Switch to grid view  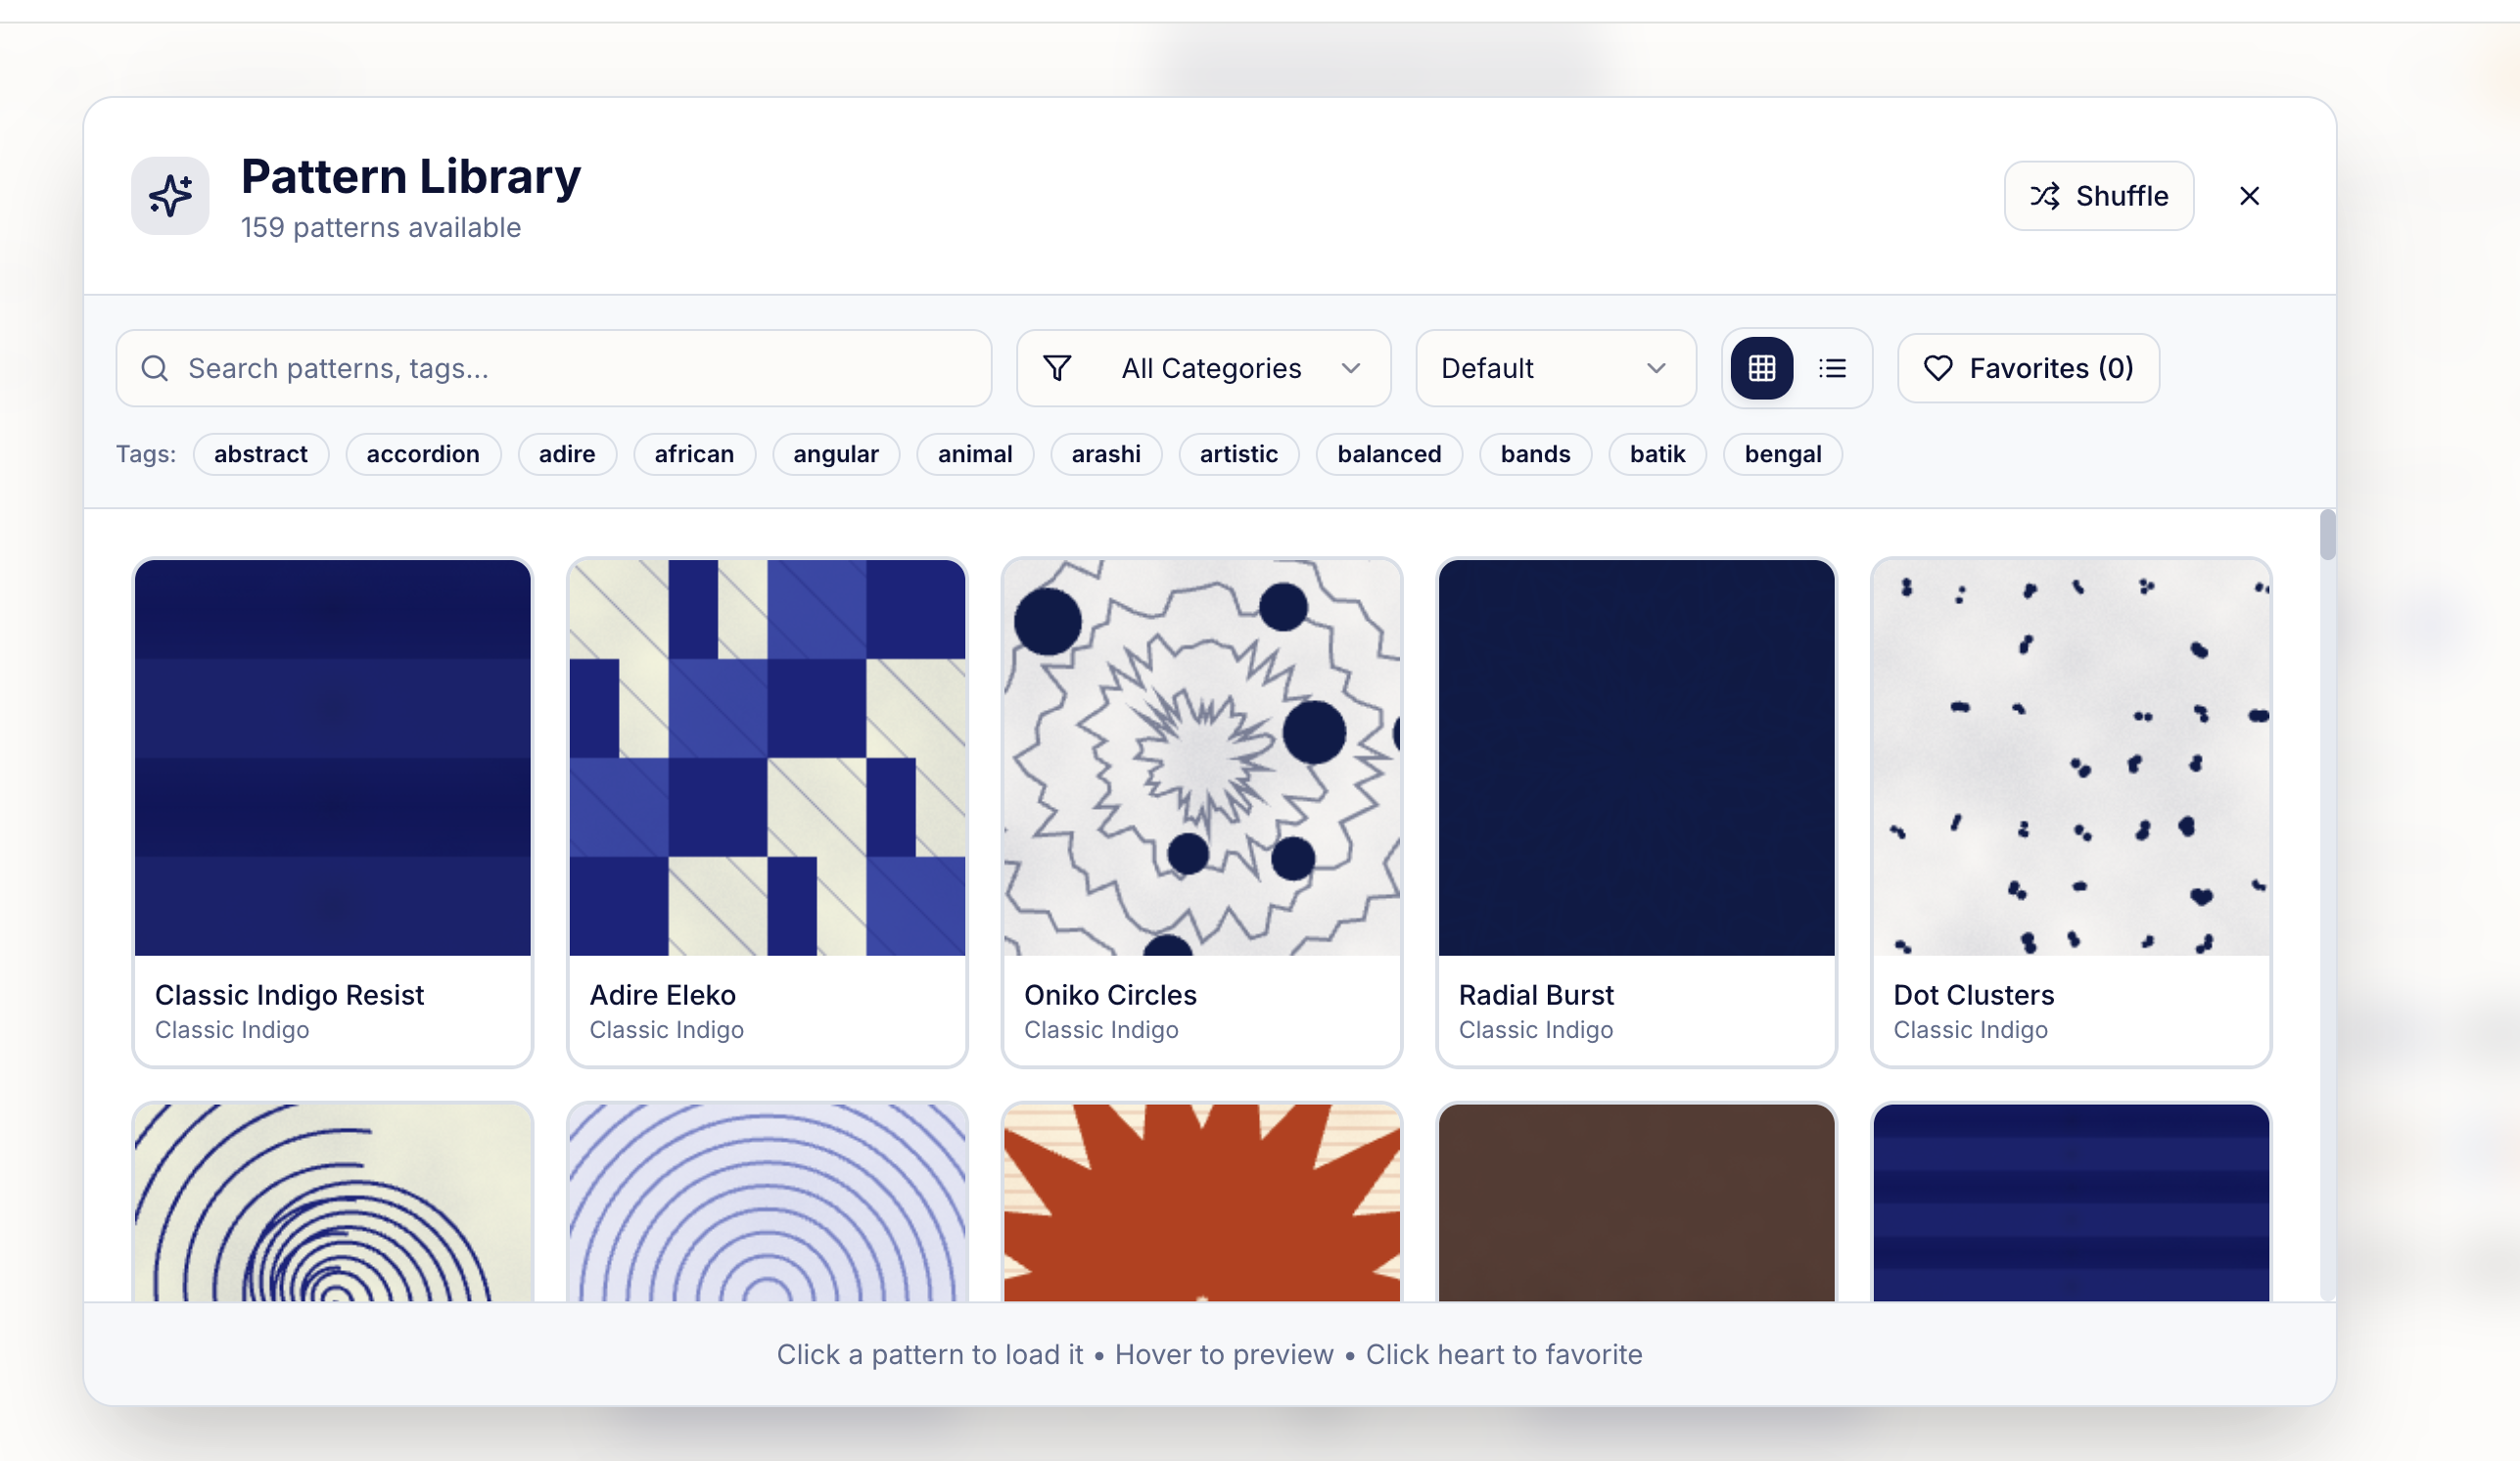tap(1761, 368)
